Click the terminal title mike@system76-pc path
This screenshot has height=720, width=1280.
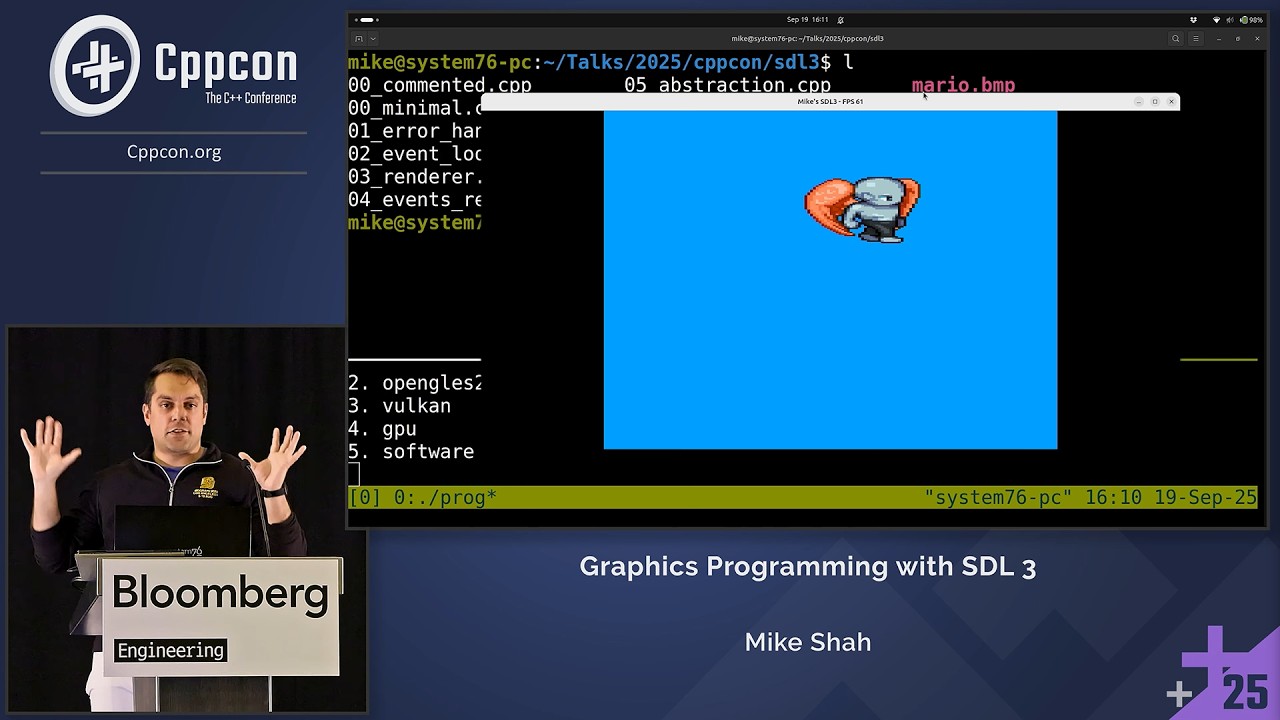[x=807, y=39]
